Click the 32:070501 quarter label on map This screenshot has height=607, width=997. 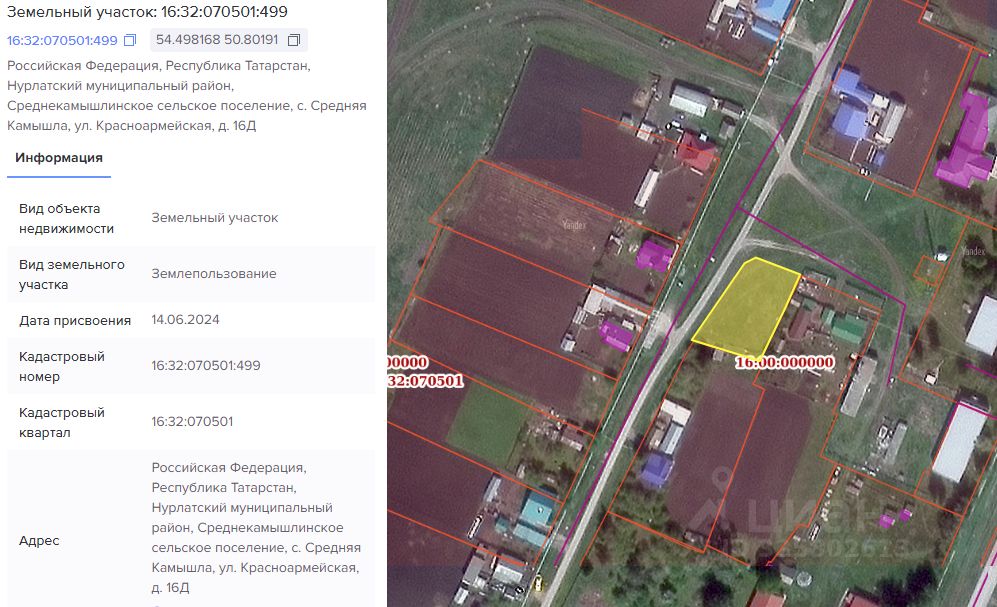425,381
